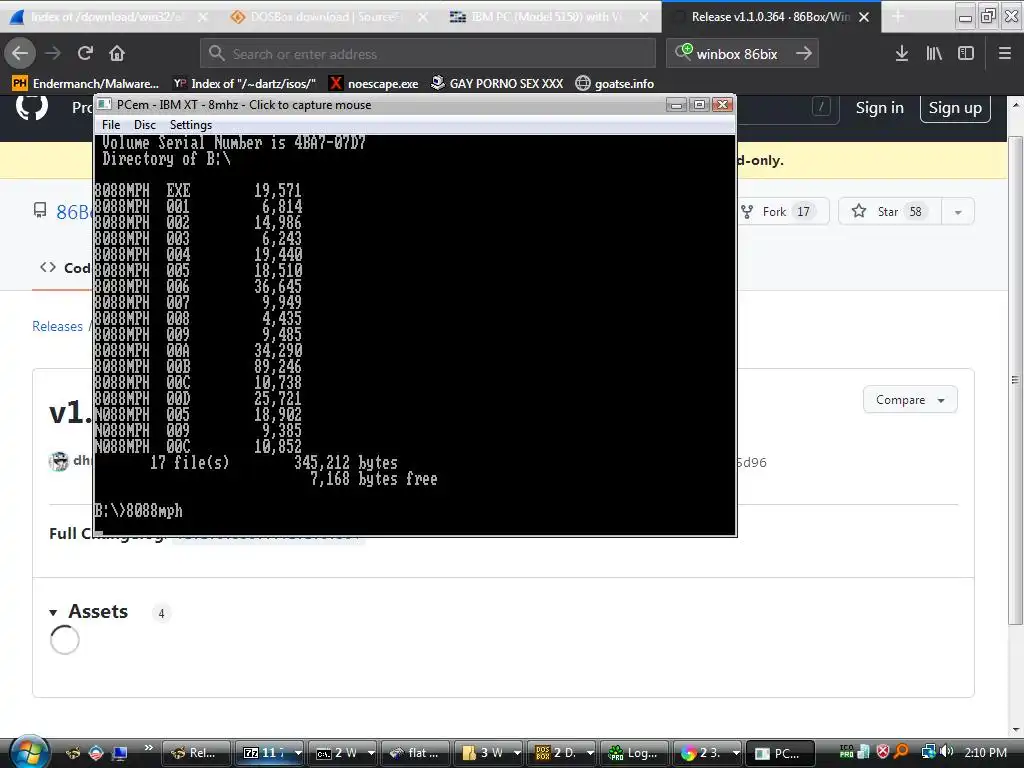The height and width of the screenshot is (768, 1024).
Task: Click the PCem title bar window icon
Action: click(104, 104)
